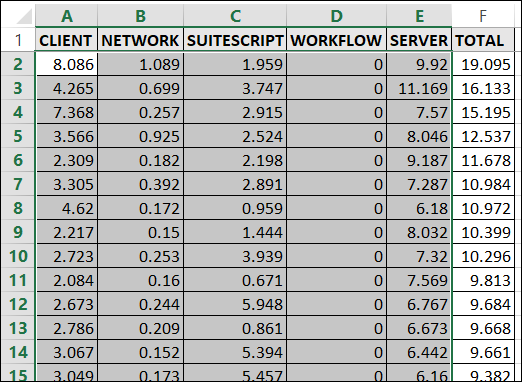Screen dimensions: 522x382
Task: Select total cell 15.195
Action: [483, 112]
